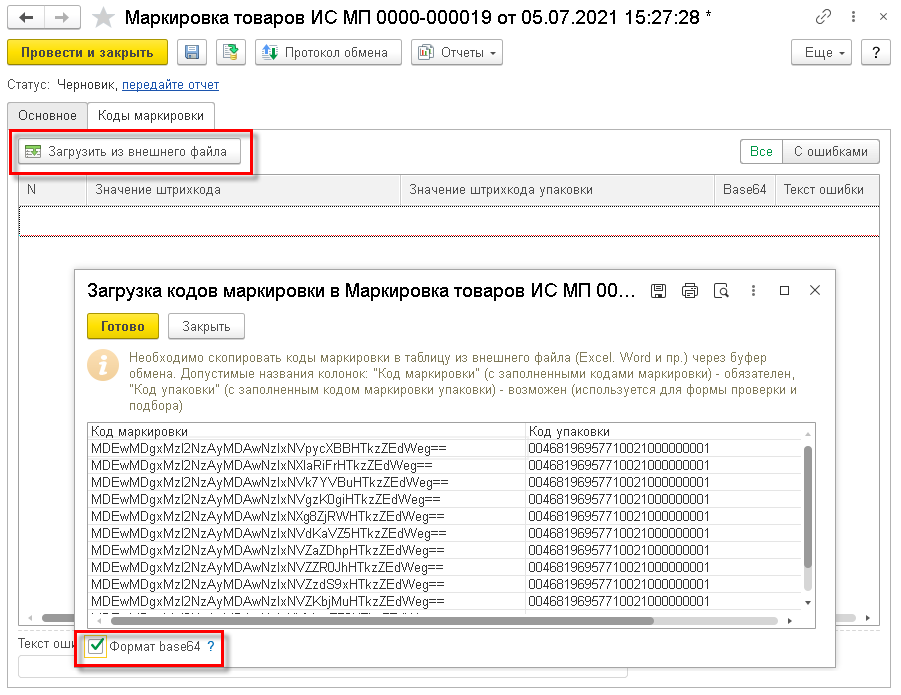Image resolution: width=901 pixels, height=695 pixels.
Task: Click the post document icon button
Action: tap(231, 52)
